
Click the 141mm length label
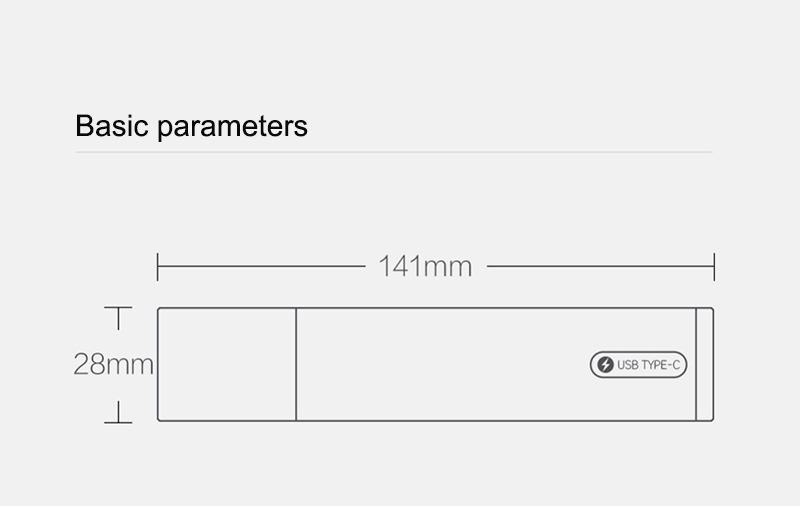click(x=426, y=266)
